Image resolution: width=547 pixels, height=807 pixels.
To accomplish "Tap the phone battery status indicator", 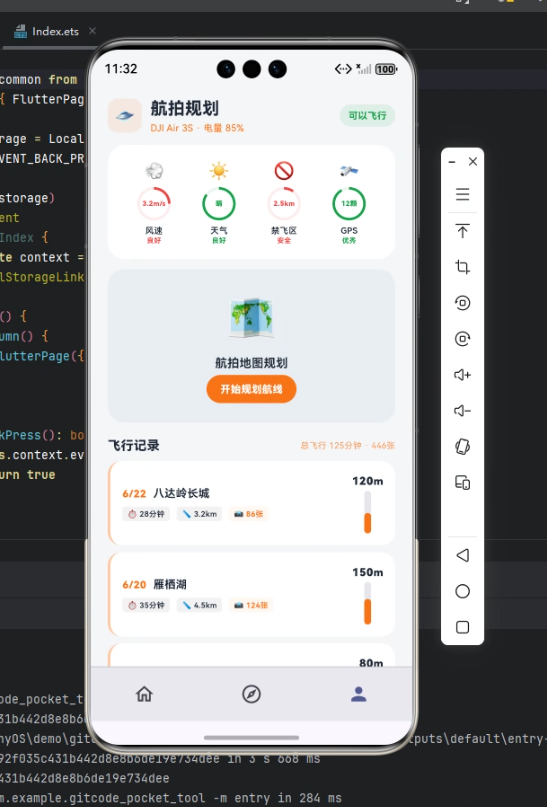I will click(386, 69).
